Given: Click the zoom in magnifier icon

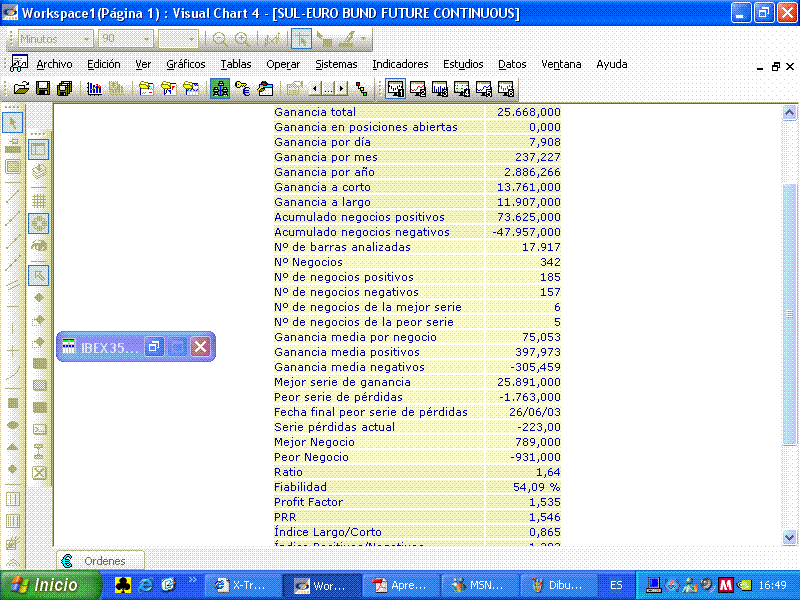Looking at the screenshot, I should coord(242,39).
